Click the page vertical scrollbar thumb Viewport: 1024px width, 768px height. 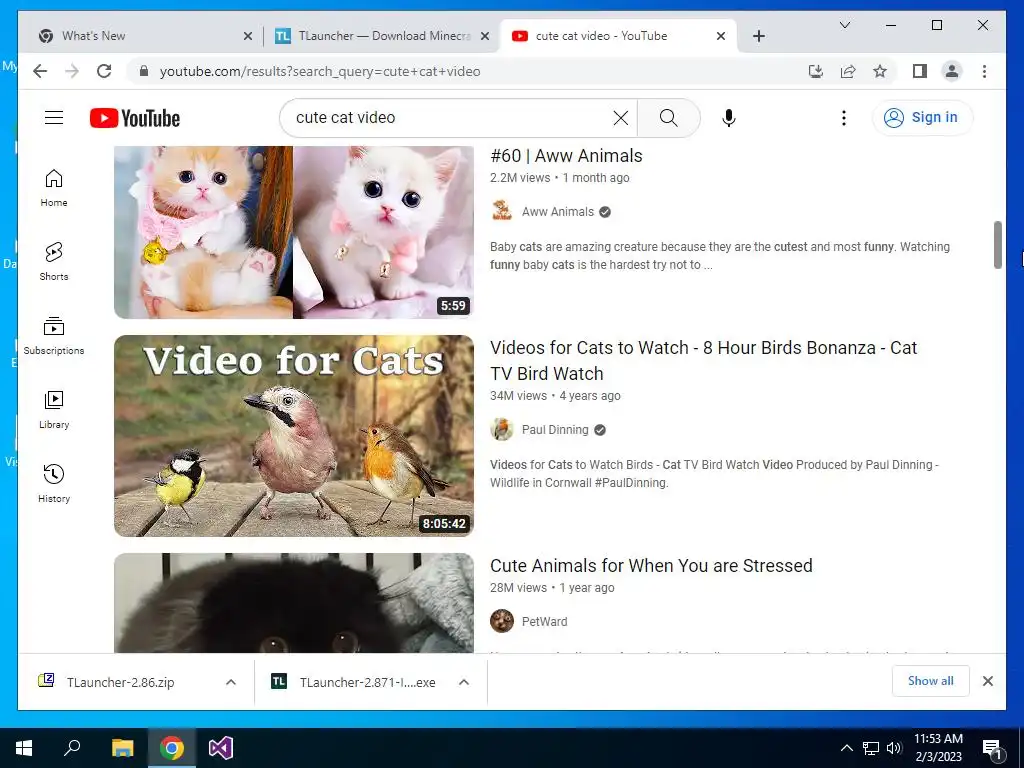coord(997,244)
